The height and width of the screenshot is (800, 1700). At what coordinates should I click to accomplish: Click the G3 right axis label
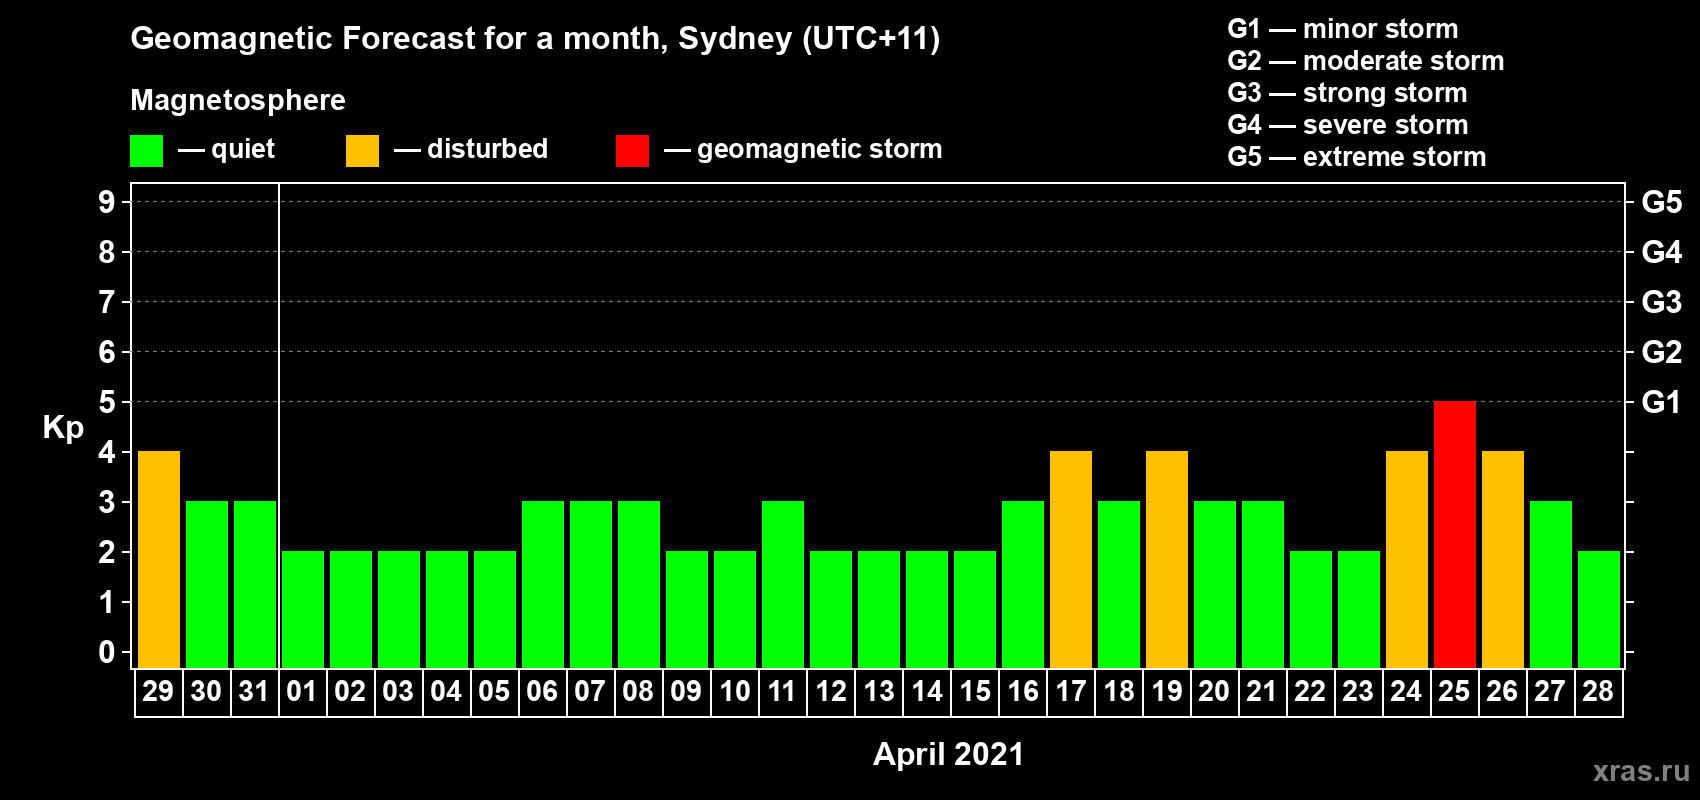[1662, 302]
